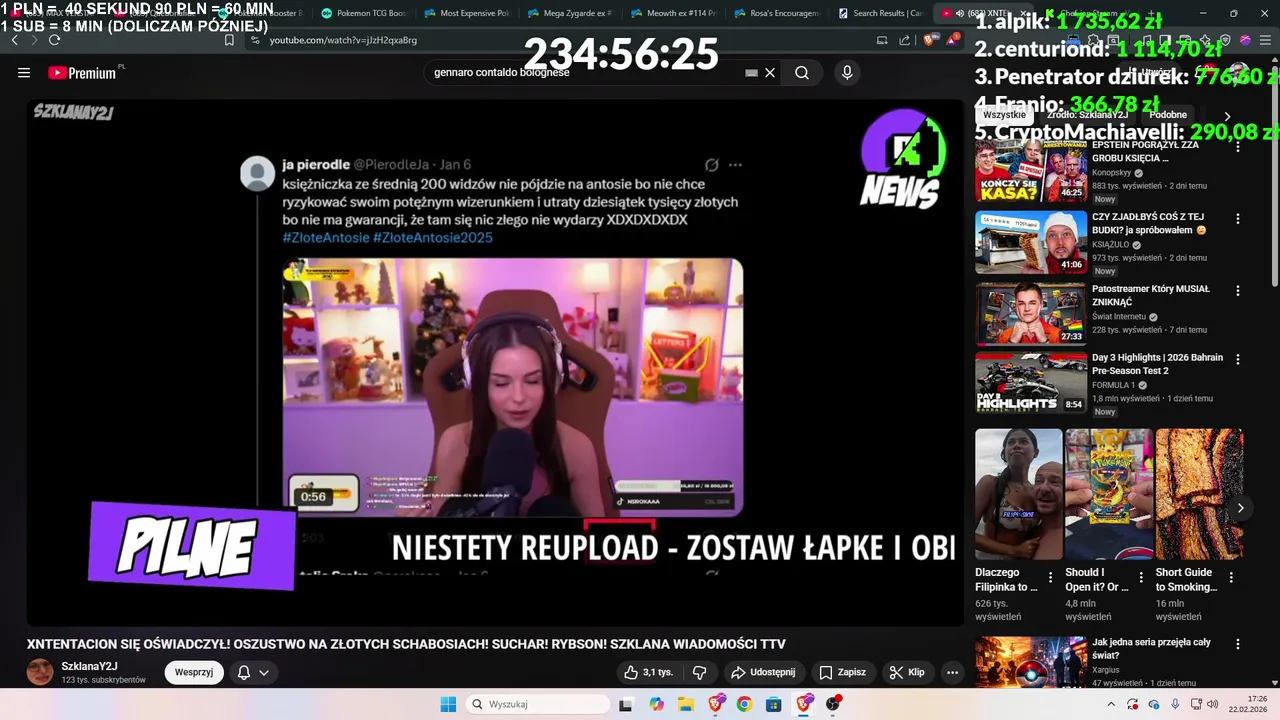The width and height of the screenshot is (1280, 720).
Task: Open OBS Studio from the taskbar
Action: tap(833, 704)
